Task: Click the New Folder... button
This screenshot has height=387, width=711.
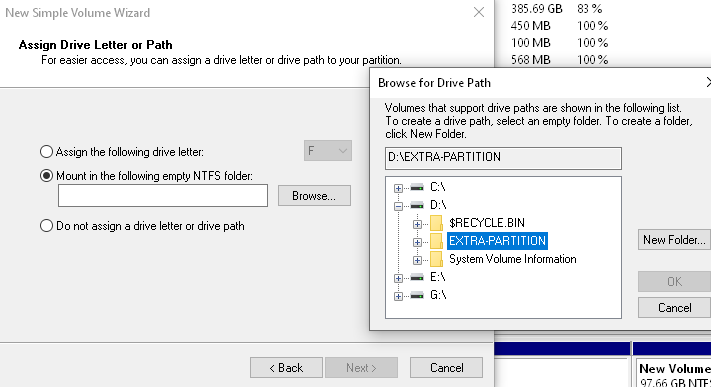Action: (x=674, y=240)
